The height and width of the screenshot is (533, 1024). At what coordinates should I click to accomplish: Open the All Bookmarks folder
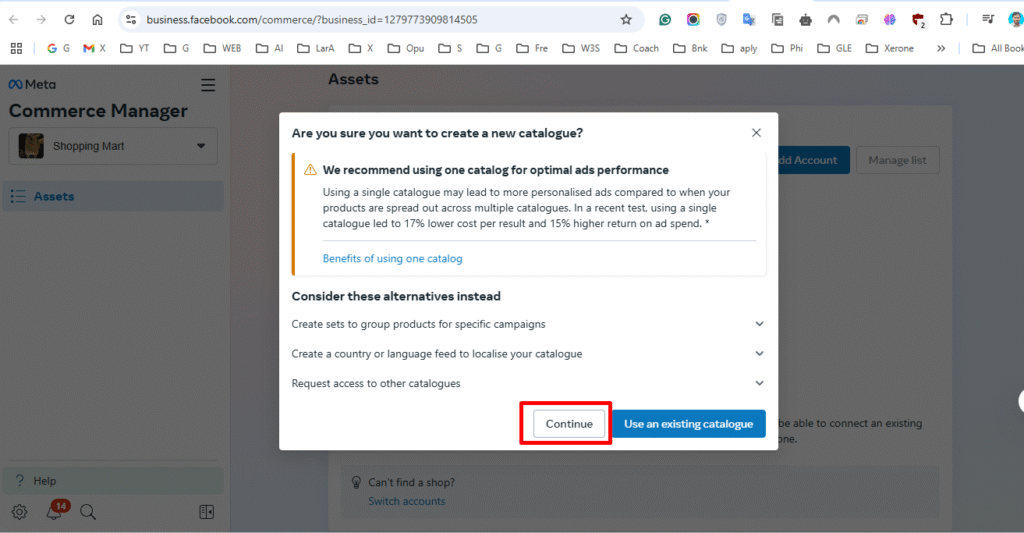[x=997, y=48]
